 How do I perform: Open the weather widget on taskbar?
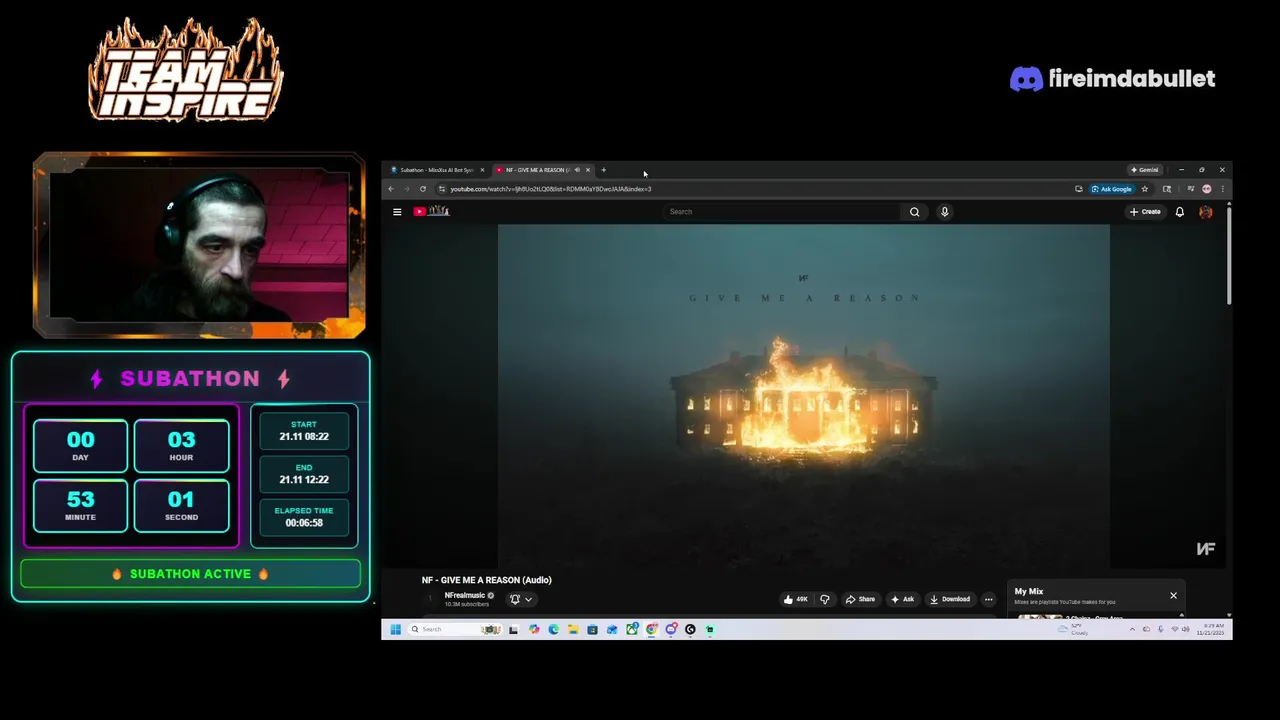click(1075, 629)
